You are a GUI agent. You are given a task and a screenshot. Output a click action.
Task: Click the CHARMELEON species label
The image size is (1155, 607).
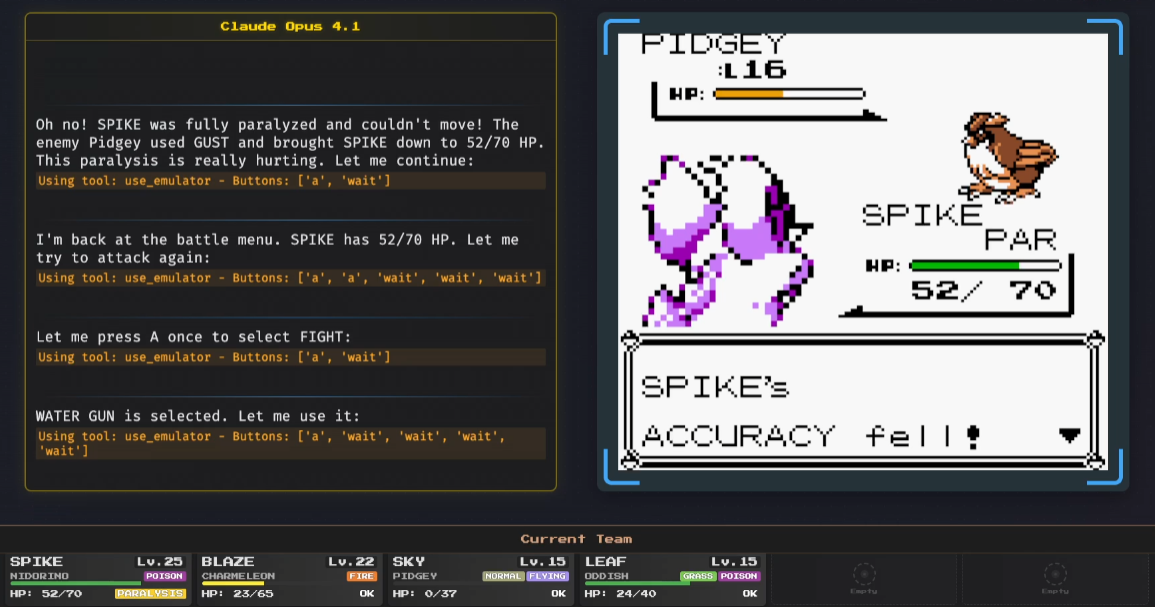point(238,576)
